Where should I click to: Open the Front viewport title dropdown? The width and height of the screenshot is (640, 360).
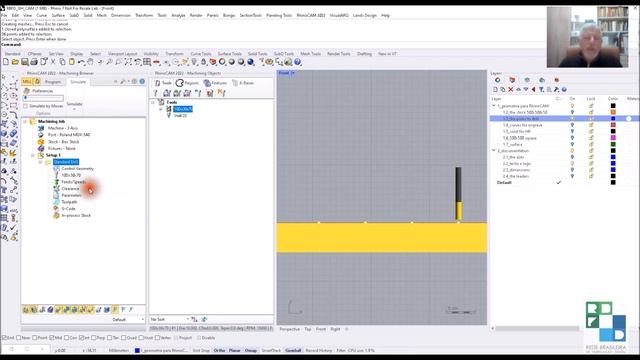coord(293,73)
